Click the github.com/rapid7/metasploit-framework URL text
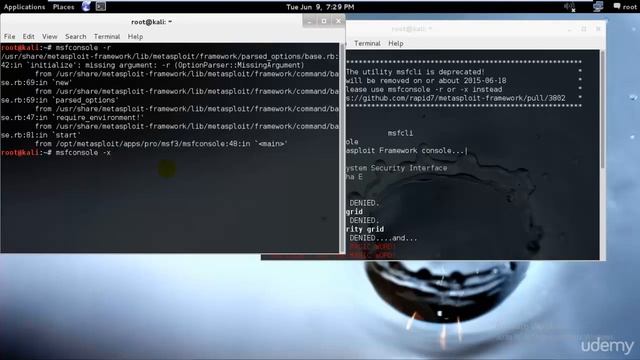Viewport: 640px width, 360px height. pos(456,98)
